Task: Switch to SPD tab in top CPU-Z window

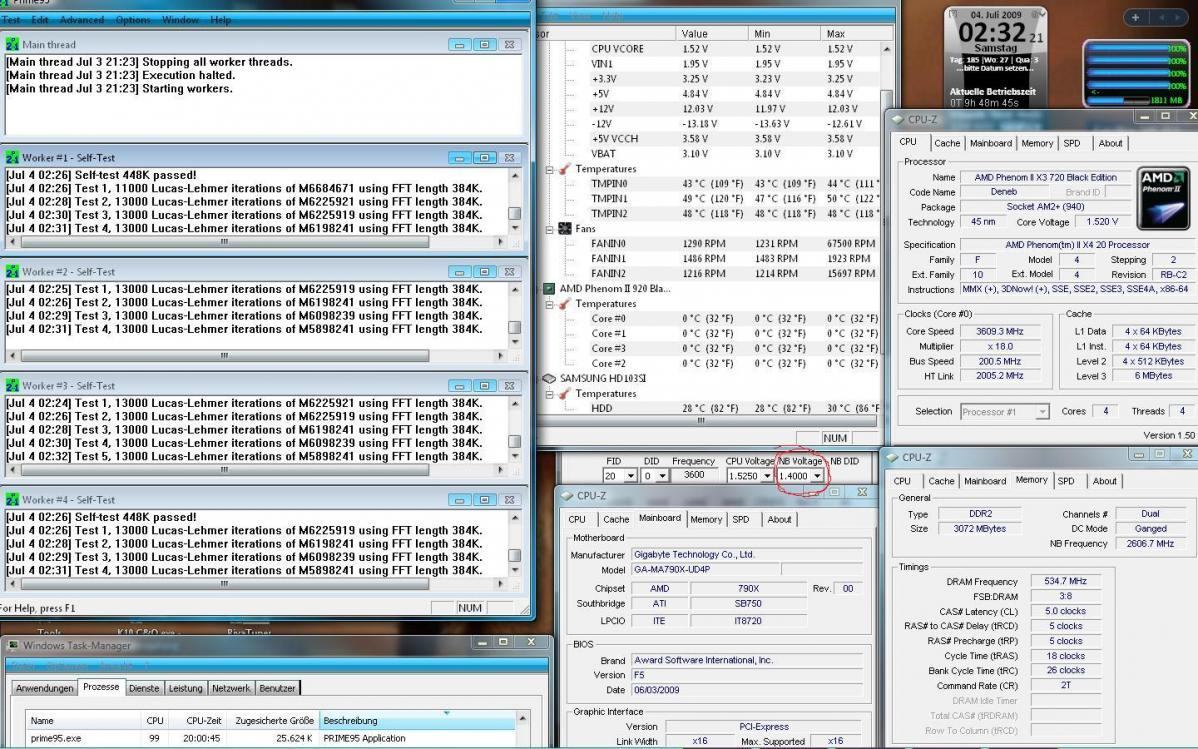Action: 1072,143
